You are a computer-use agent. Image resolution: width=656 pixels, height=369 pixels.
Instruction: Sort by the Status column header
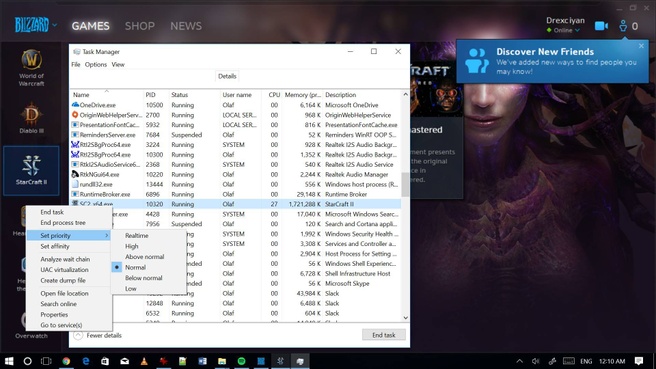[x=194, y=95]
